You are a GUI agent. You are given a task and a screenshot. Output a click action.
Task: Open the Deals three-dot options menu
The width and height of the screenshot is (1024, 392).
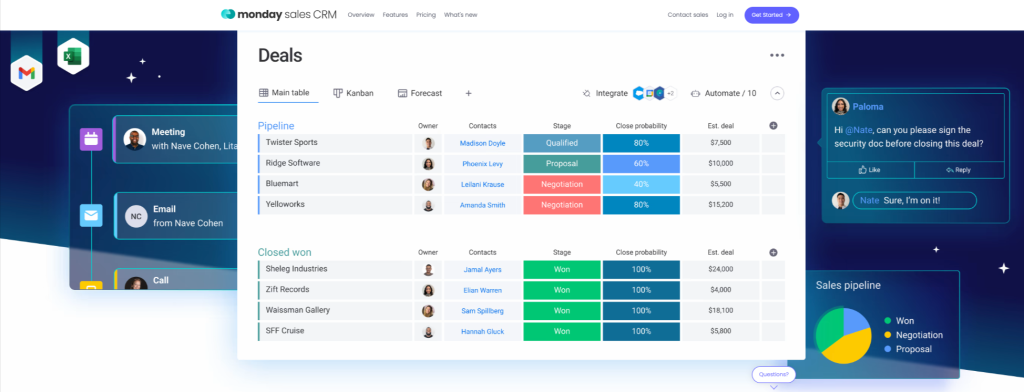pyautogui.click(x=776, y=56)
